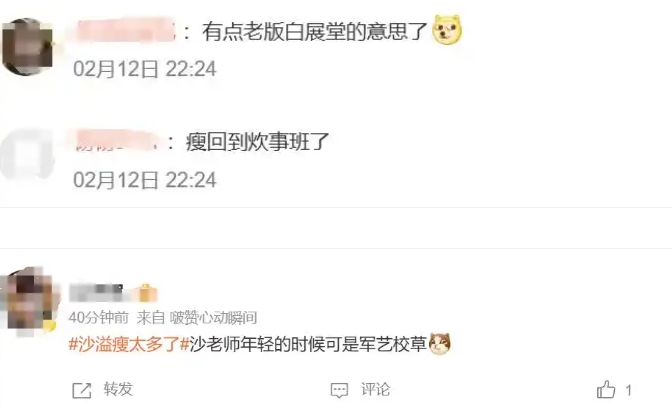Open second commenter's faded avatar

27,154
